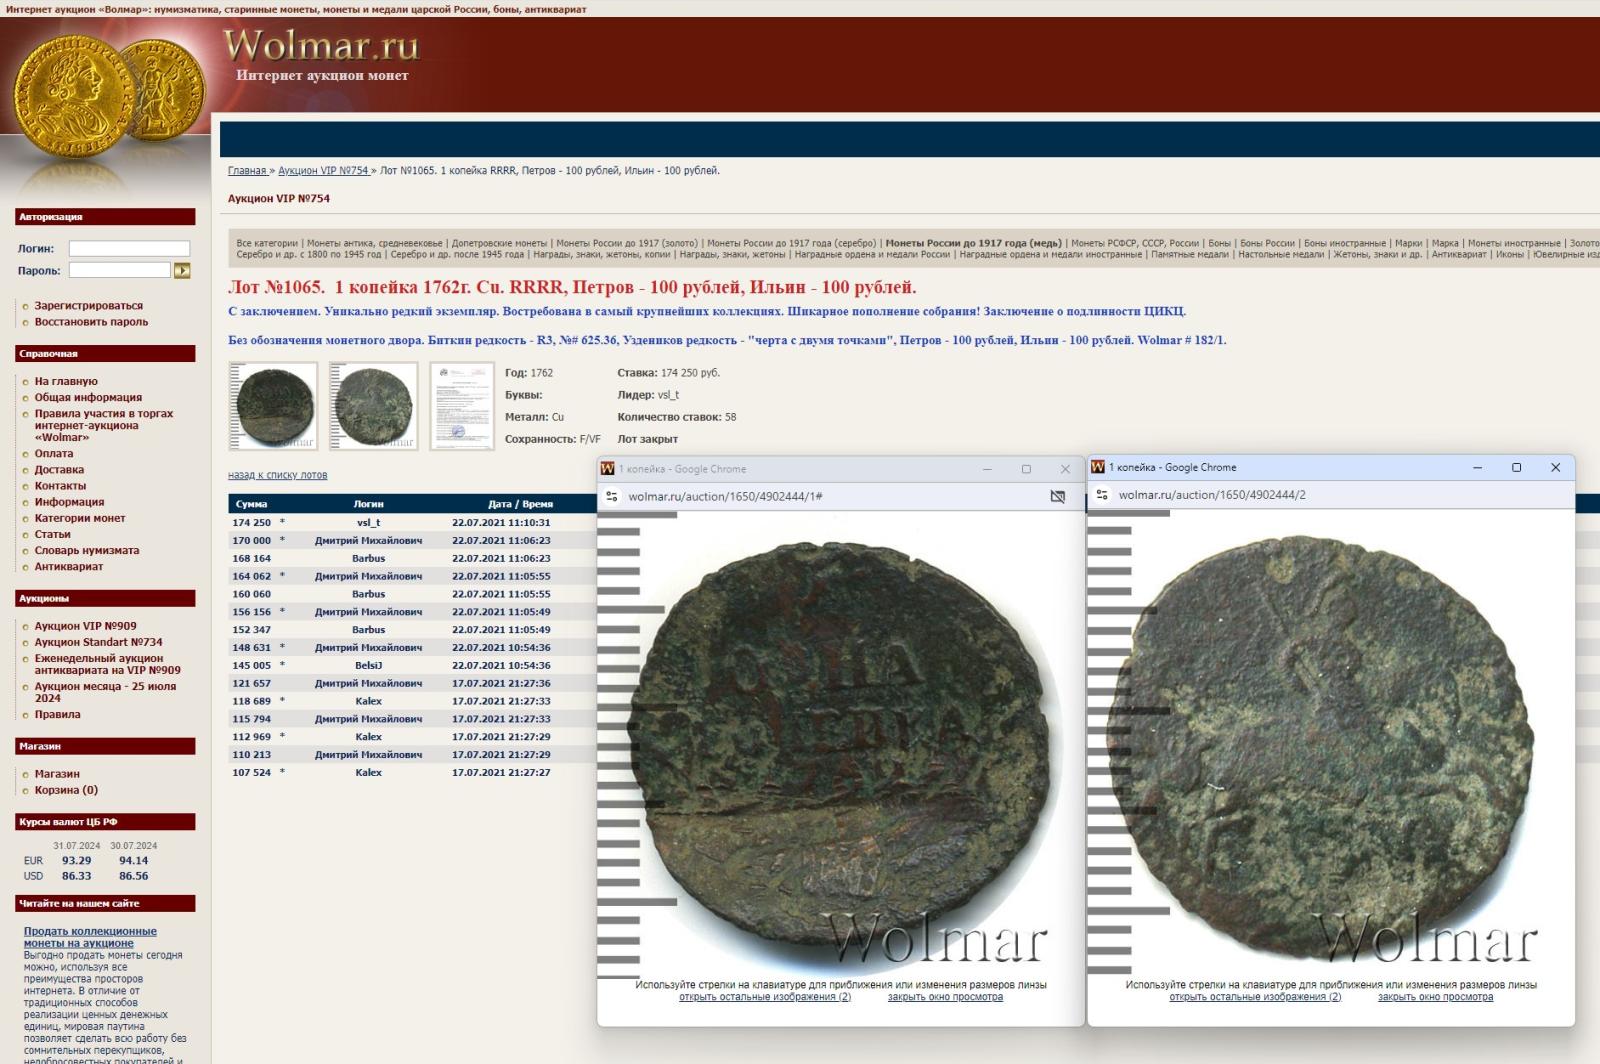1600x1064 pixels.
Task: Open Антиквариат sidebar link
Action: 69,566
